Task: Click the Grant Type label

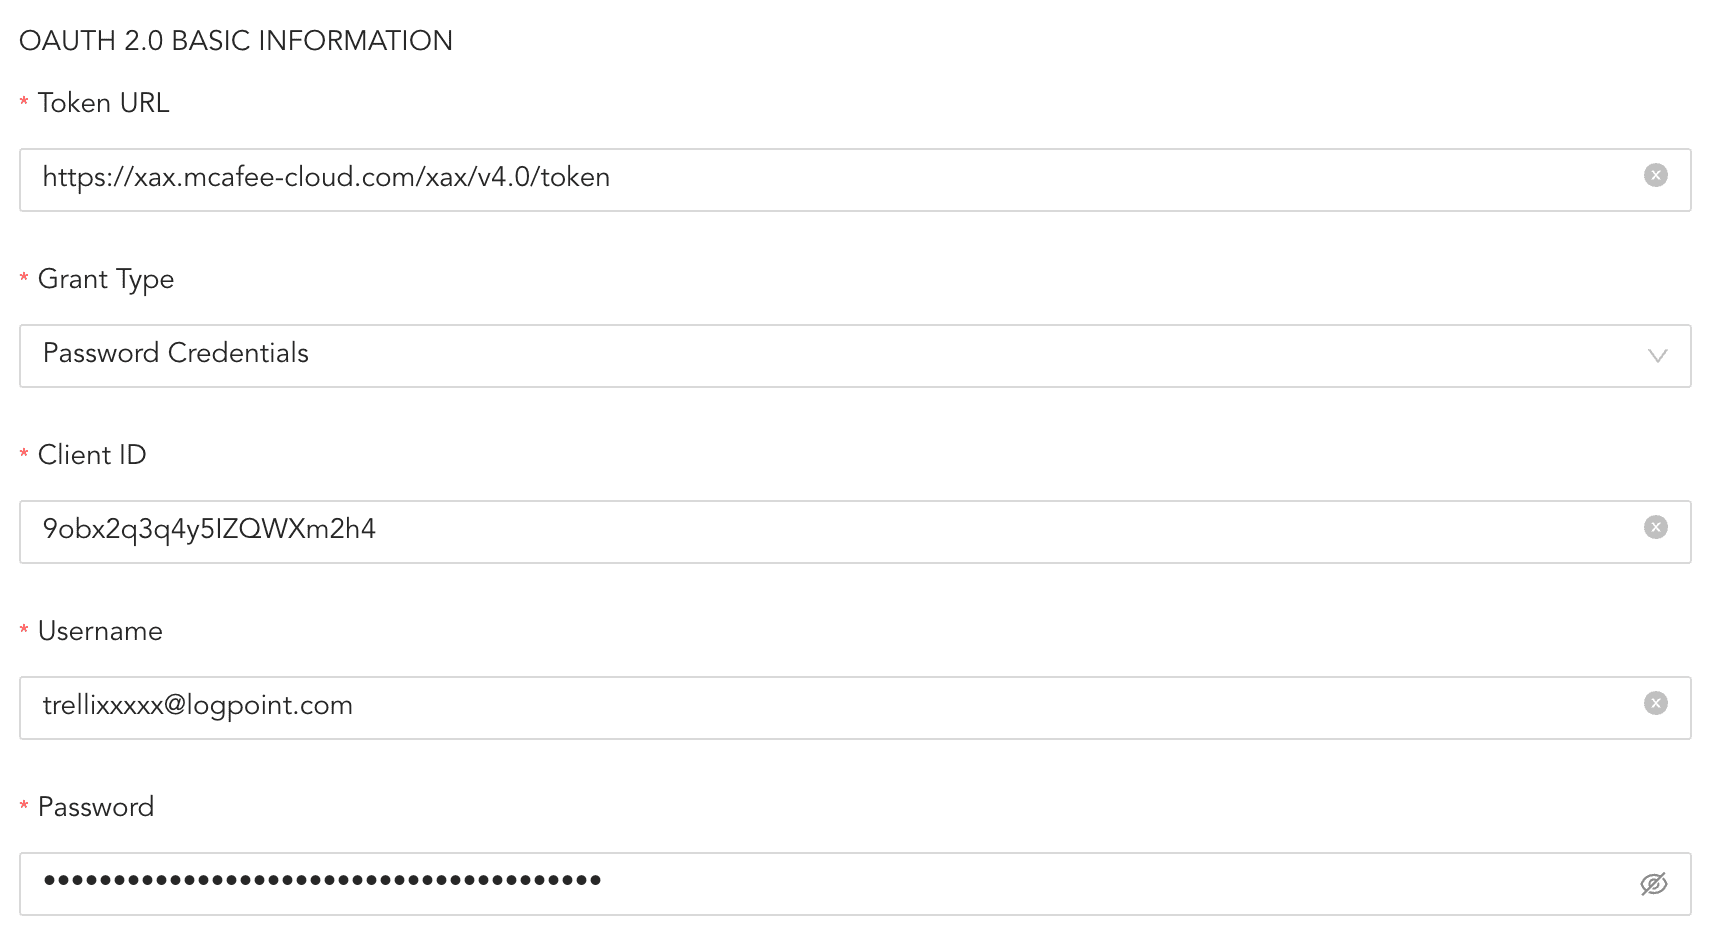Action: click(x=106, y=279)
